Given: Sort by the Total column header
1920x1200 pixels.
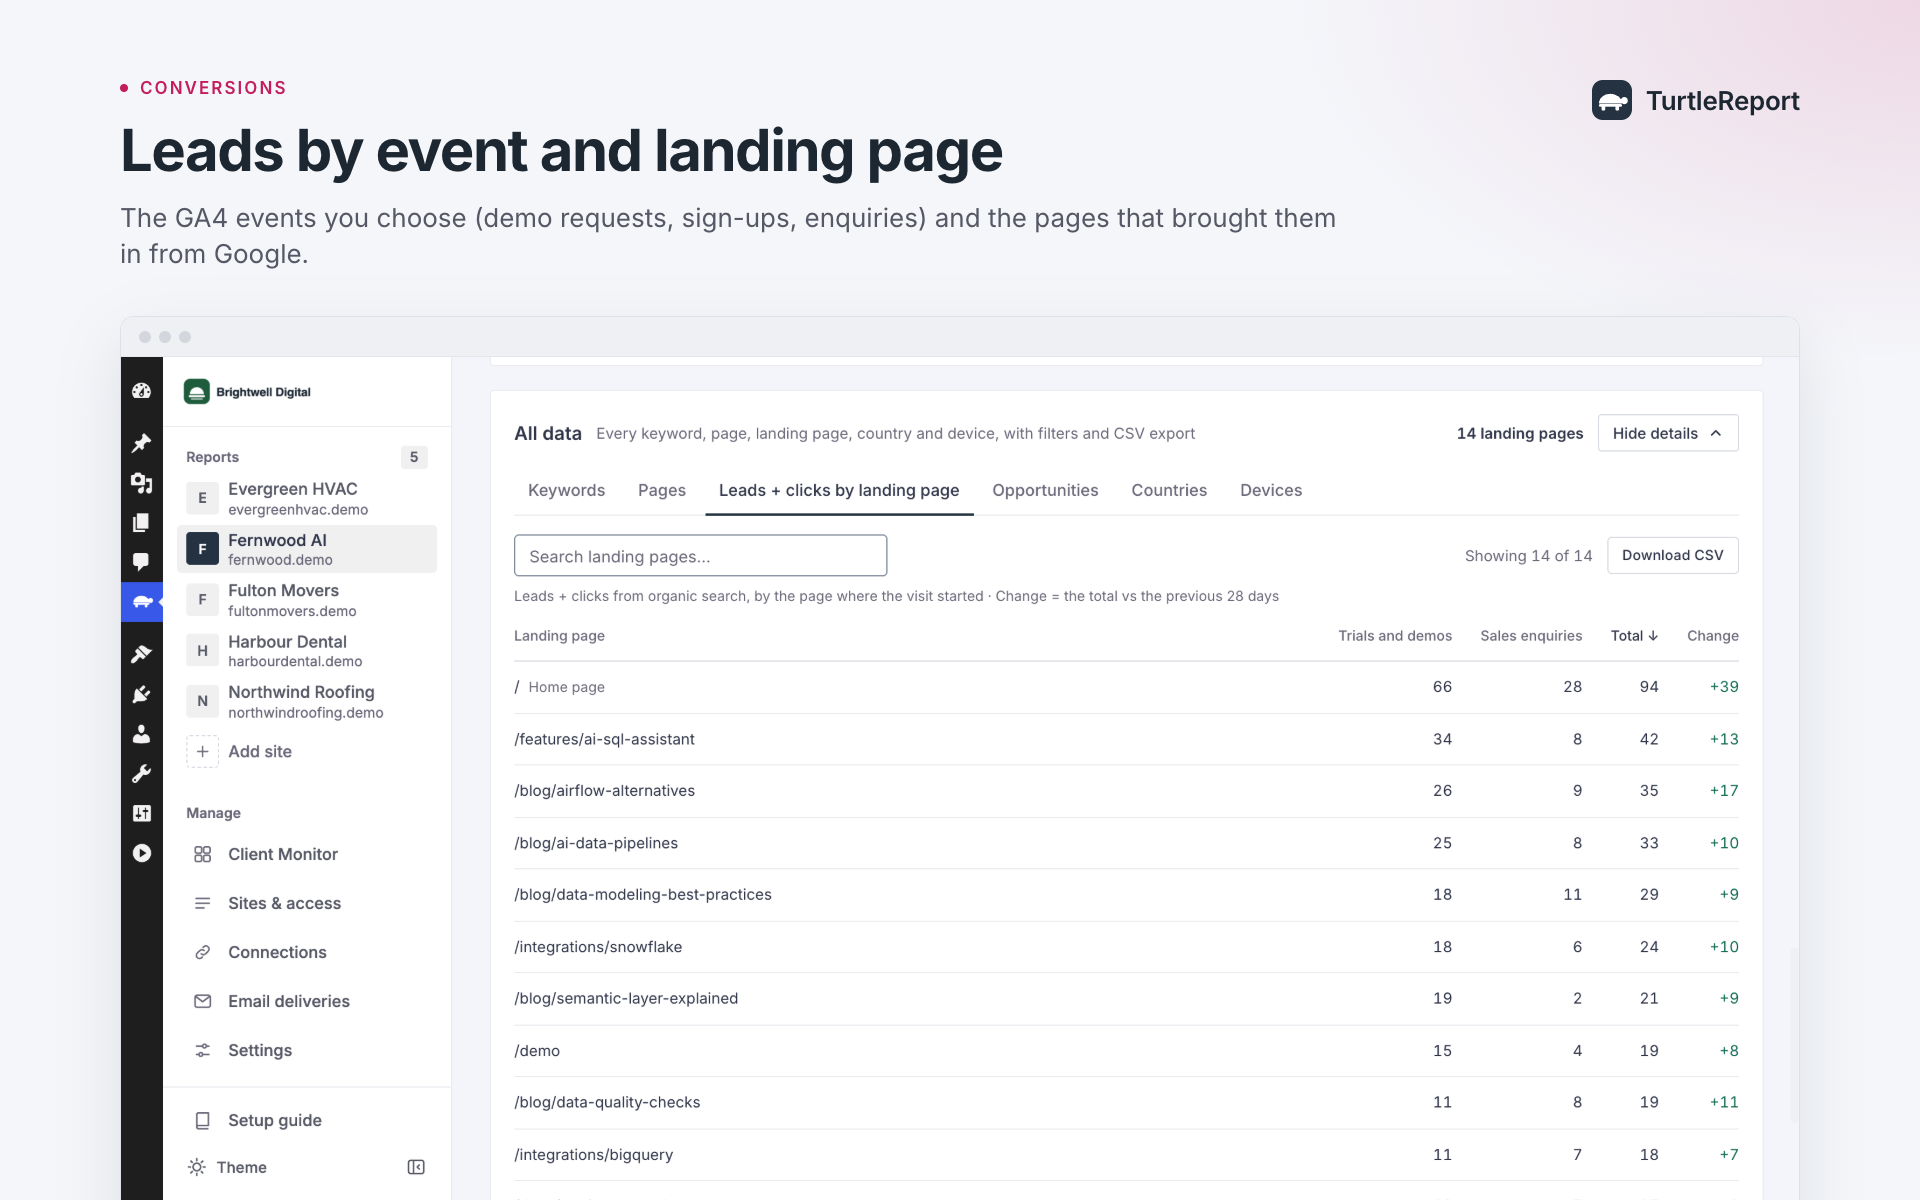Looking at the screenshot, I should pyautogui.click(x=1634, y=636).
